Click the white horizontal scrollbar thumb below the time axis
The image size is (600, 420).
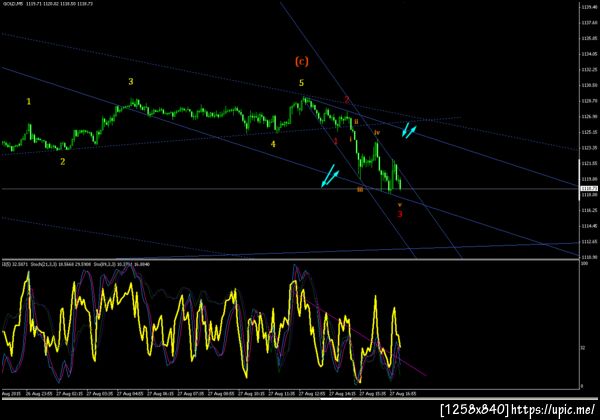click(x=336, y=399)
